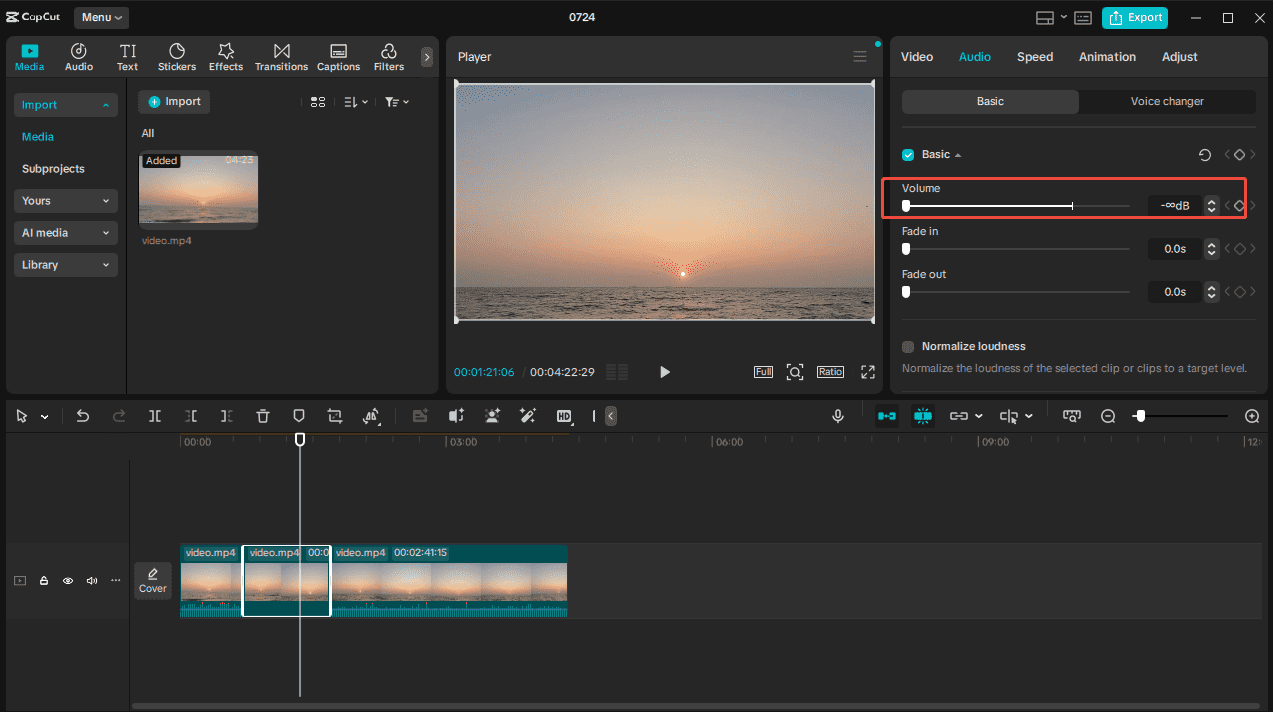The image size is (1273, 712).
Task: Open the crop tool in timeline toolbar
Action: tap(334, 416)
